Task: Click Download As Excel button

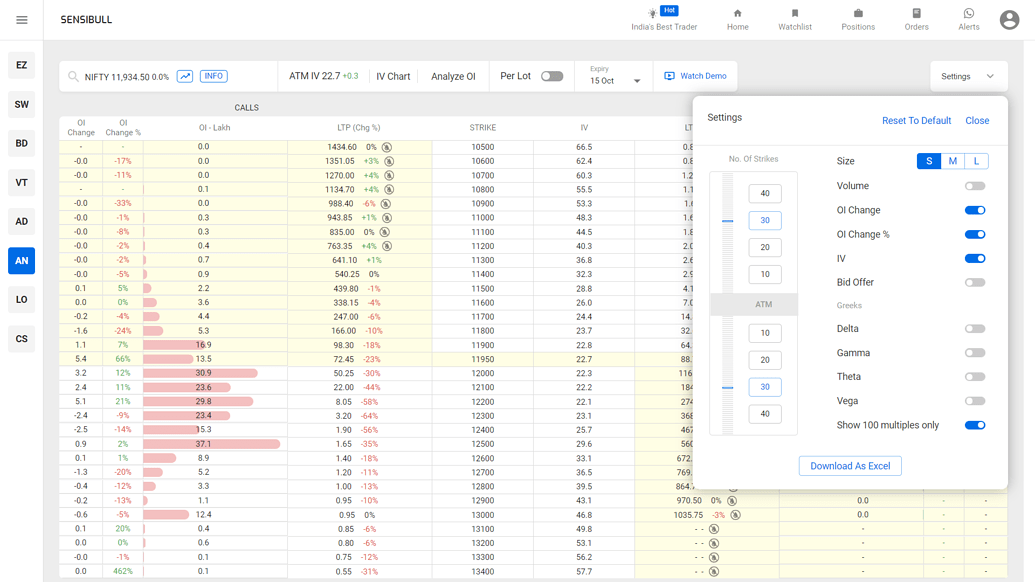Action: point(850,466)
